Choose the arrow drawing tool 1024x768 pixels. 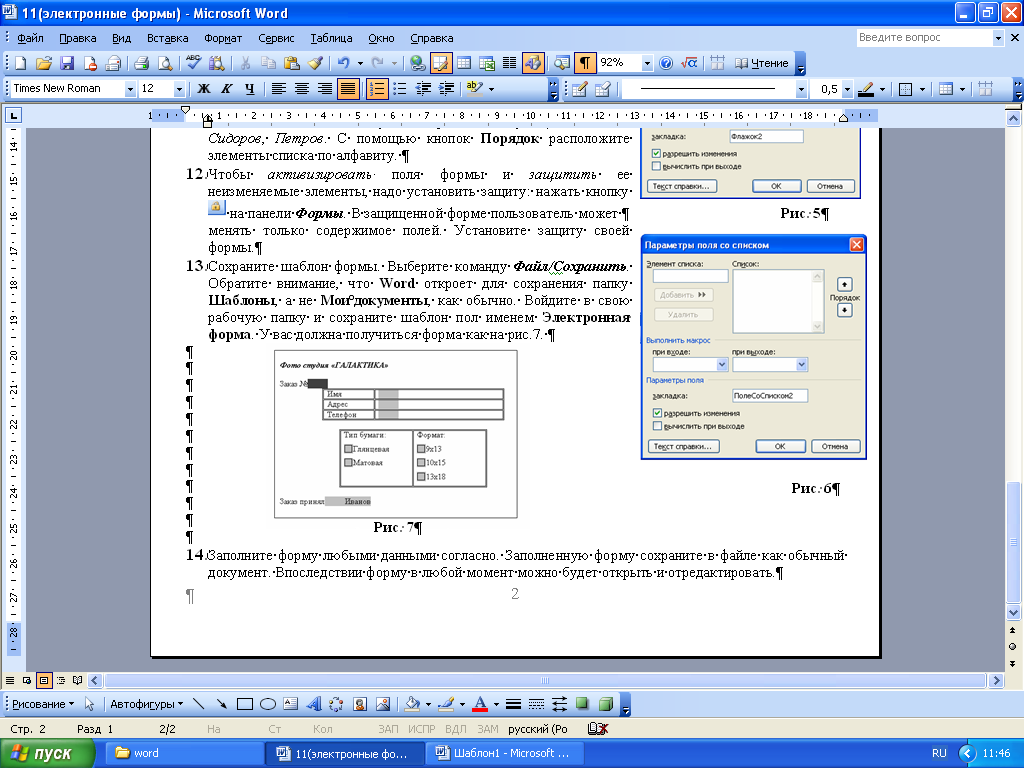[222, 704]
